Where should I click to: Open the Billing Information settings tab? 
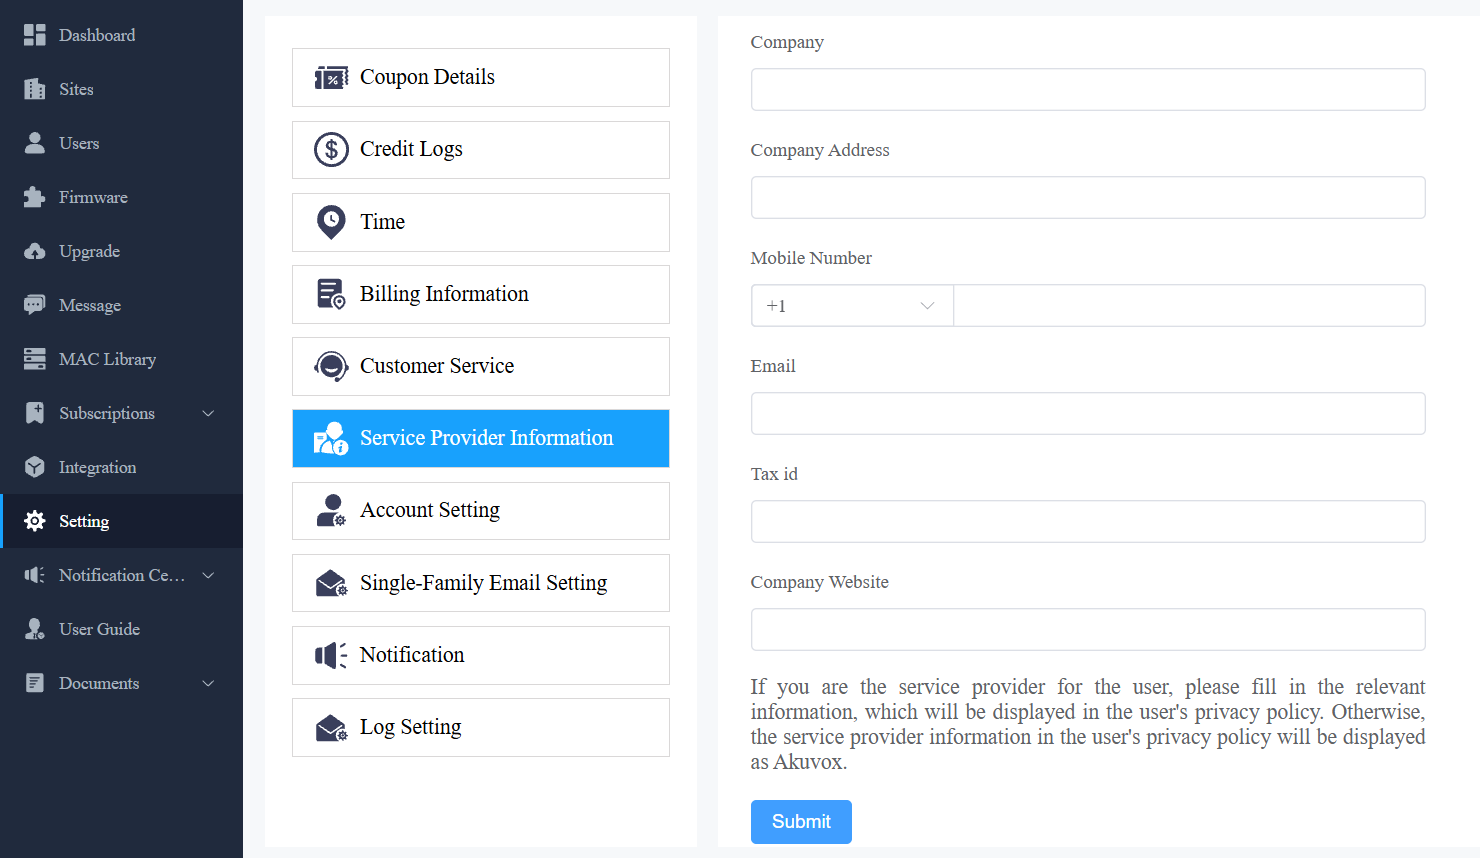[481, 294]
